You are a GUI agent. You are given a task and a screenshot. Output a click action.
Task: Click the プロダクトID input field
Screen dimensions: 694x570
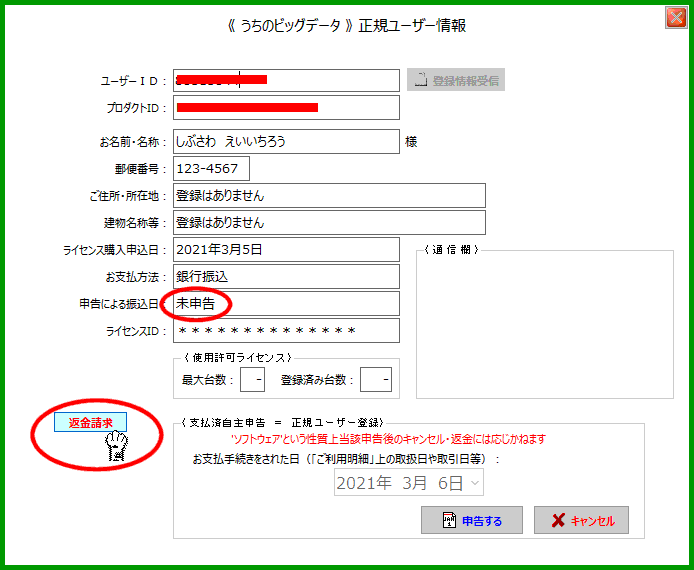click(286, 108)
